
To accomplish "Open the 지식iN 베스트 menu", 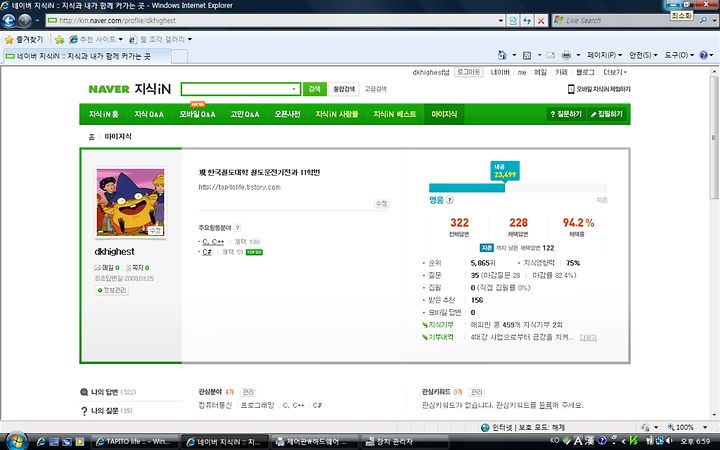I will (394, 114).
